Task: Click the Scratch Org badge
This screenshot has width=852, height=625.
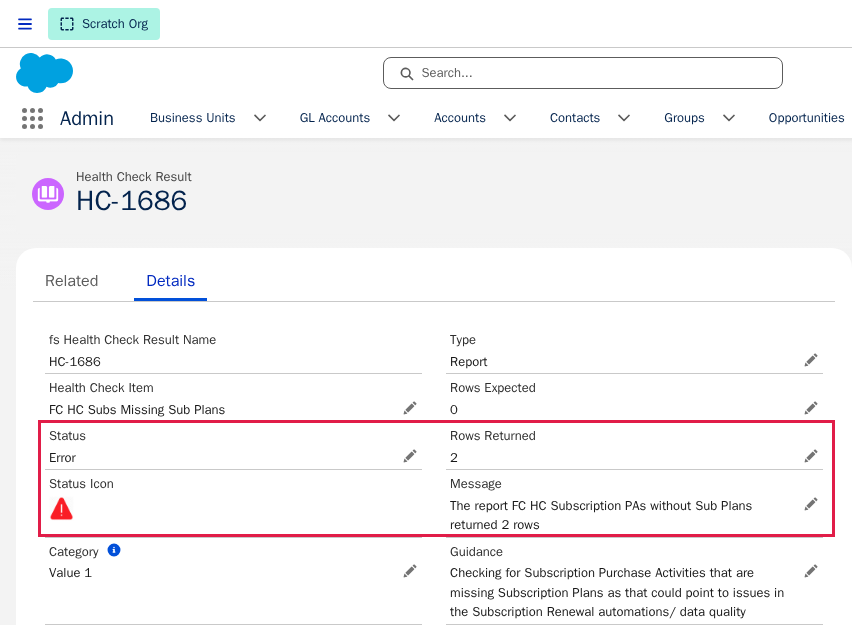Action: tap(104, 24)
